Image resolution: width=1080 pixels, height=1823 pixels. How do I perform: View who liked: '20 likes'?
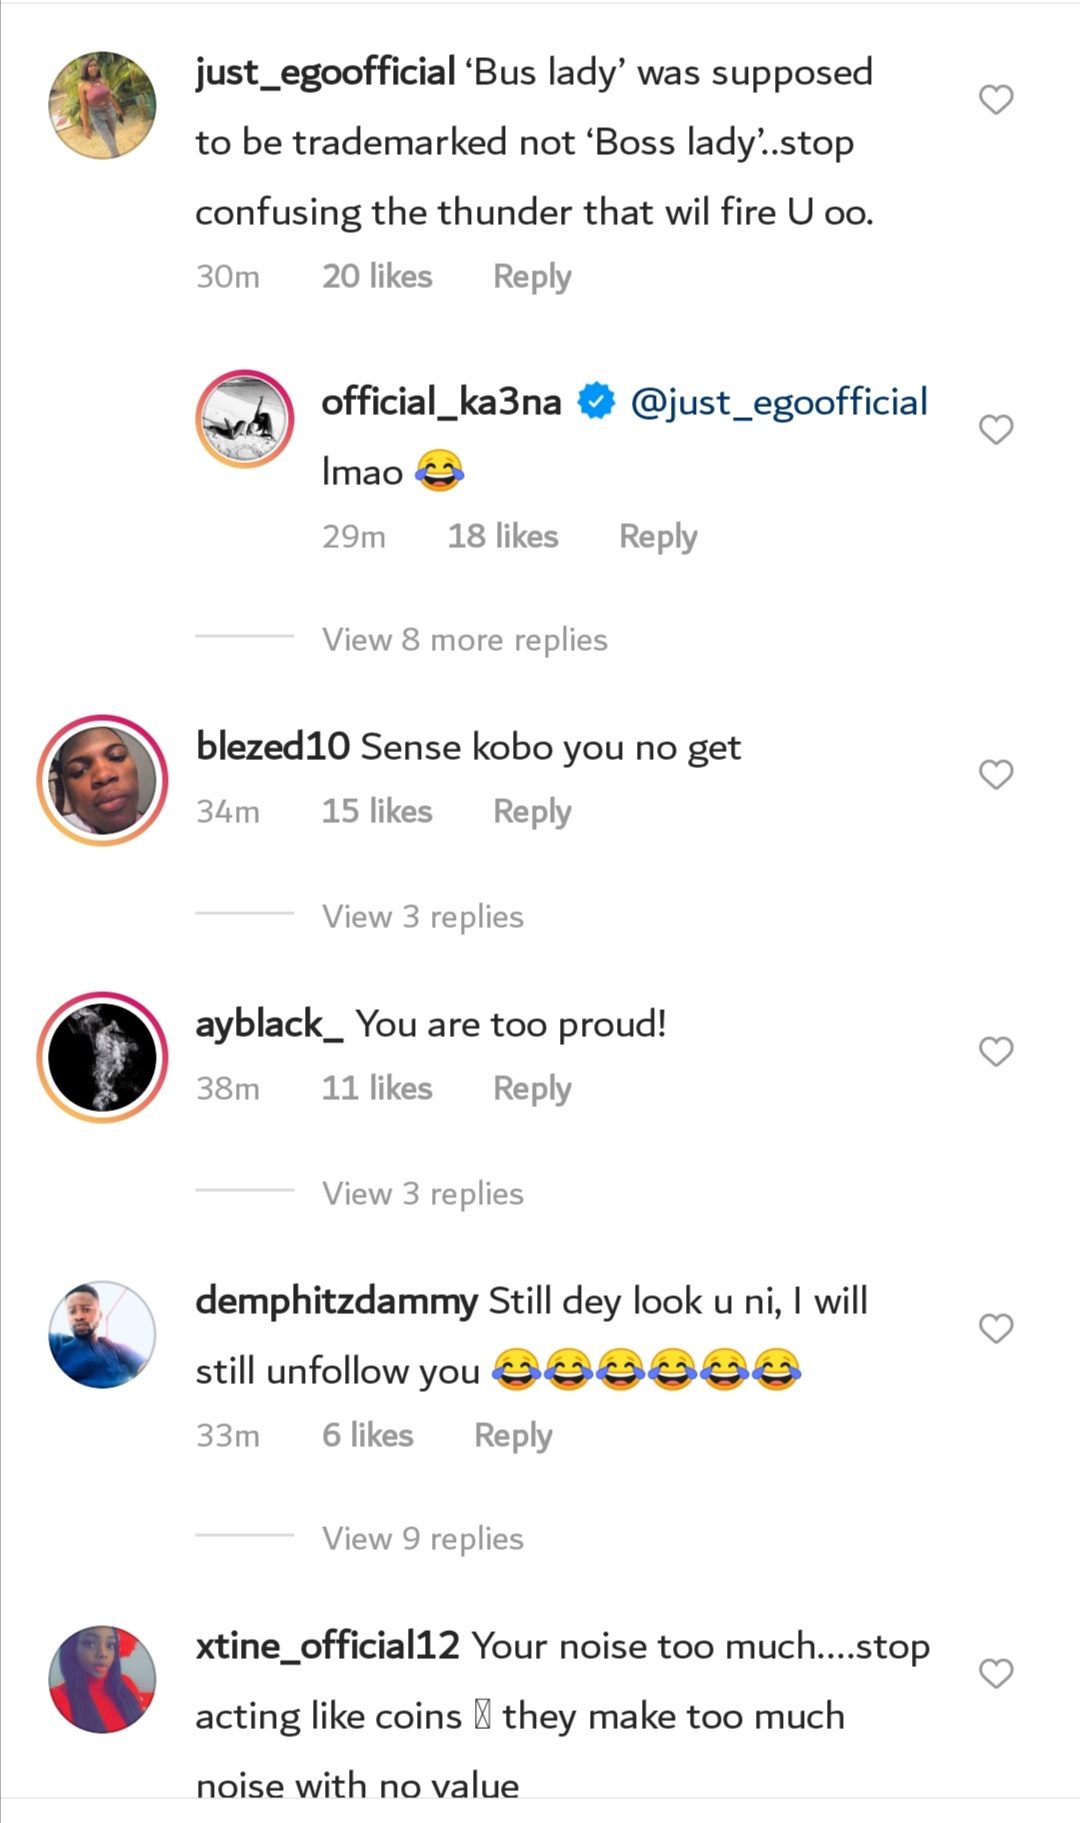(x=377, y=276)
